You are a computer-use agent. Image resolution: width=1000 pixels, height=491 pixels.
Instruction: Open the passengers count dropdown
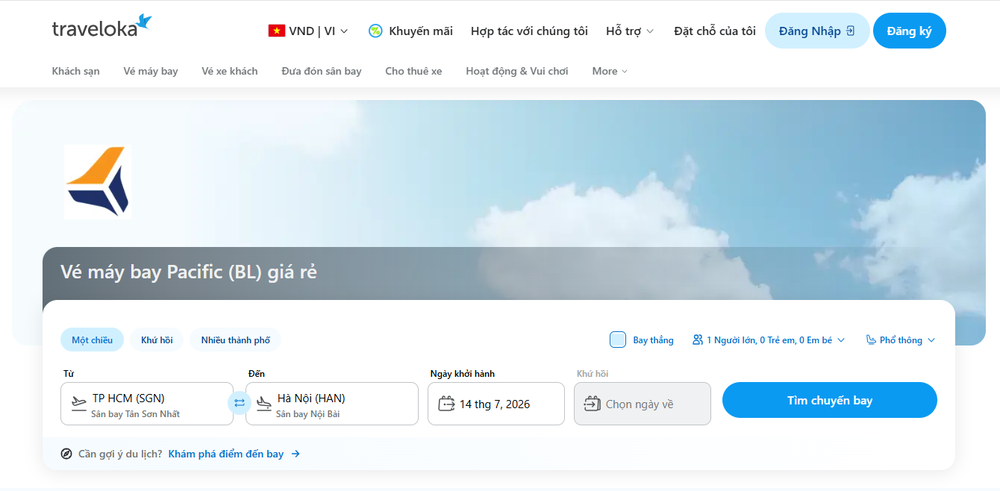click(x=768, y=340)
